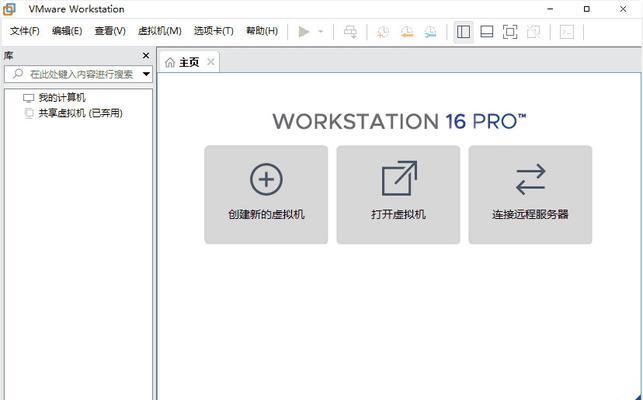The width and height of the screenshot is (643, 400).
Task: Switch to the 主页 tab
Action: point(189,62)
